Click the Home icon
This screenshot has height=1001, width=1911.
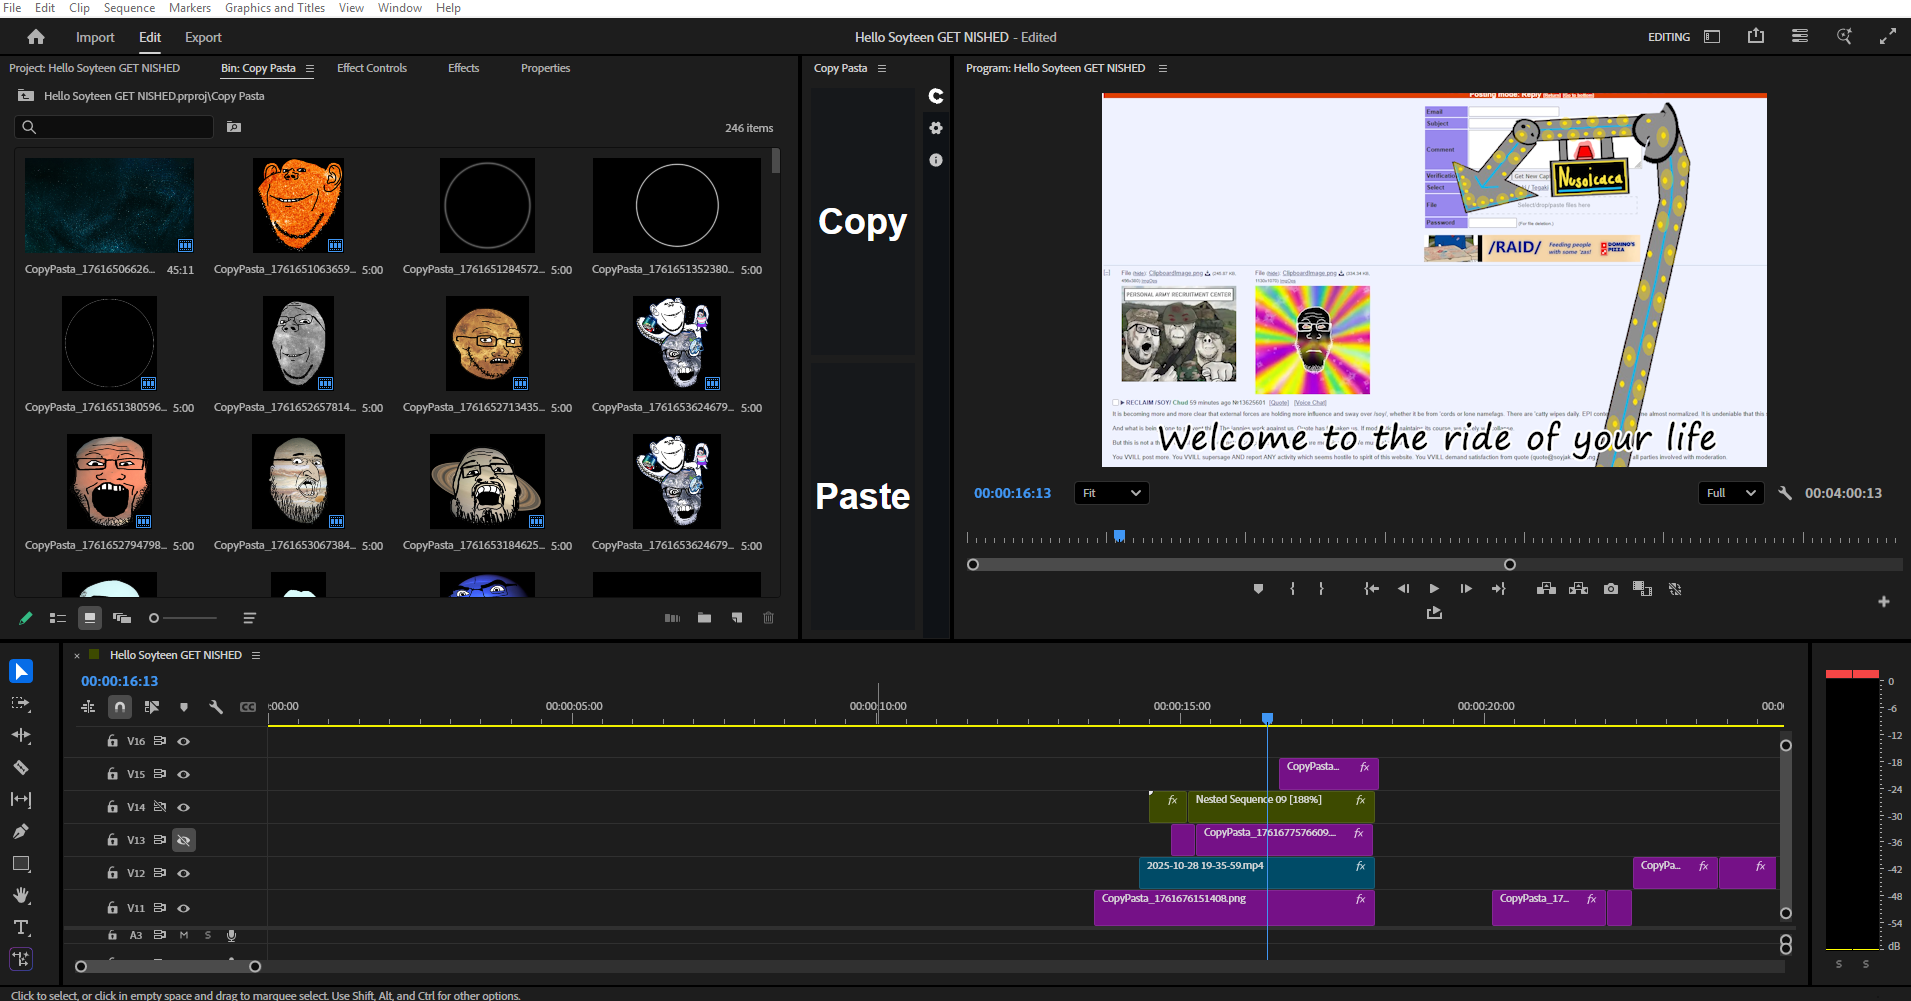(x=36, y=37)
